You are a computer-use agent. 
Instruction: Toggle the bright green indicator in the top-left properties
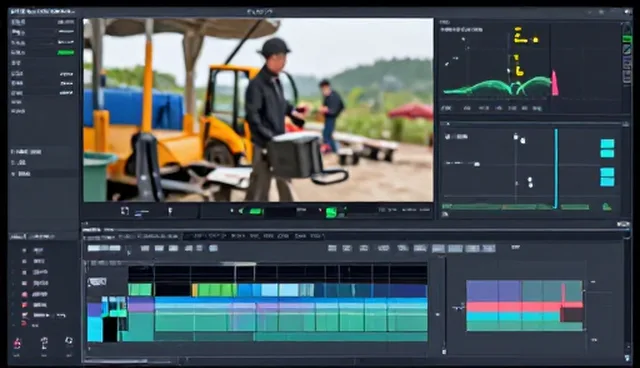click(65, 53)
